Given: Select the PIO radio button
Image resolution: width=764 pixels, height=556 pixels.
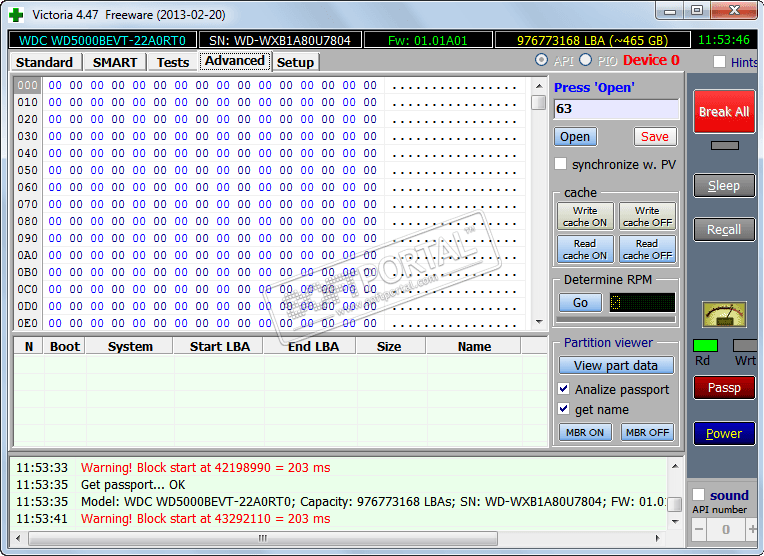Looking at the screenshot, I should pos(586,60).
